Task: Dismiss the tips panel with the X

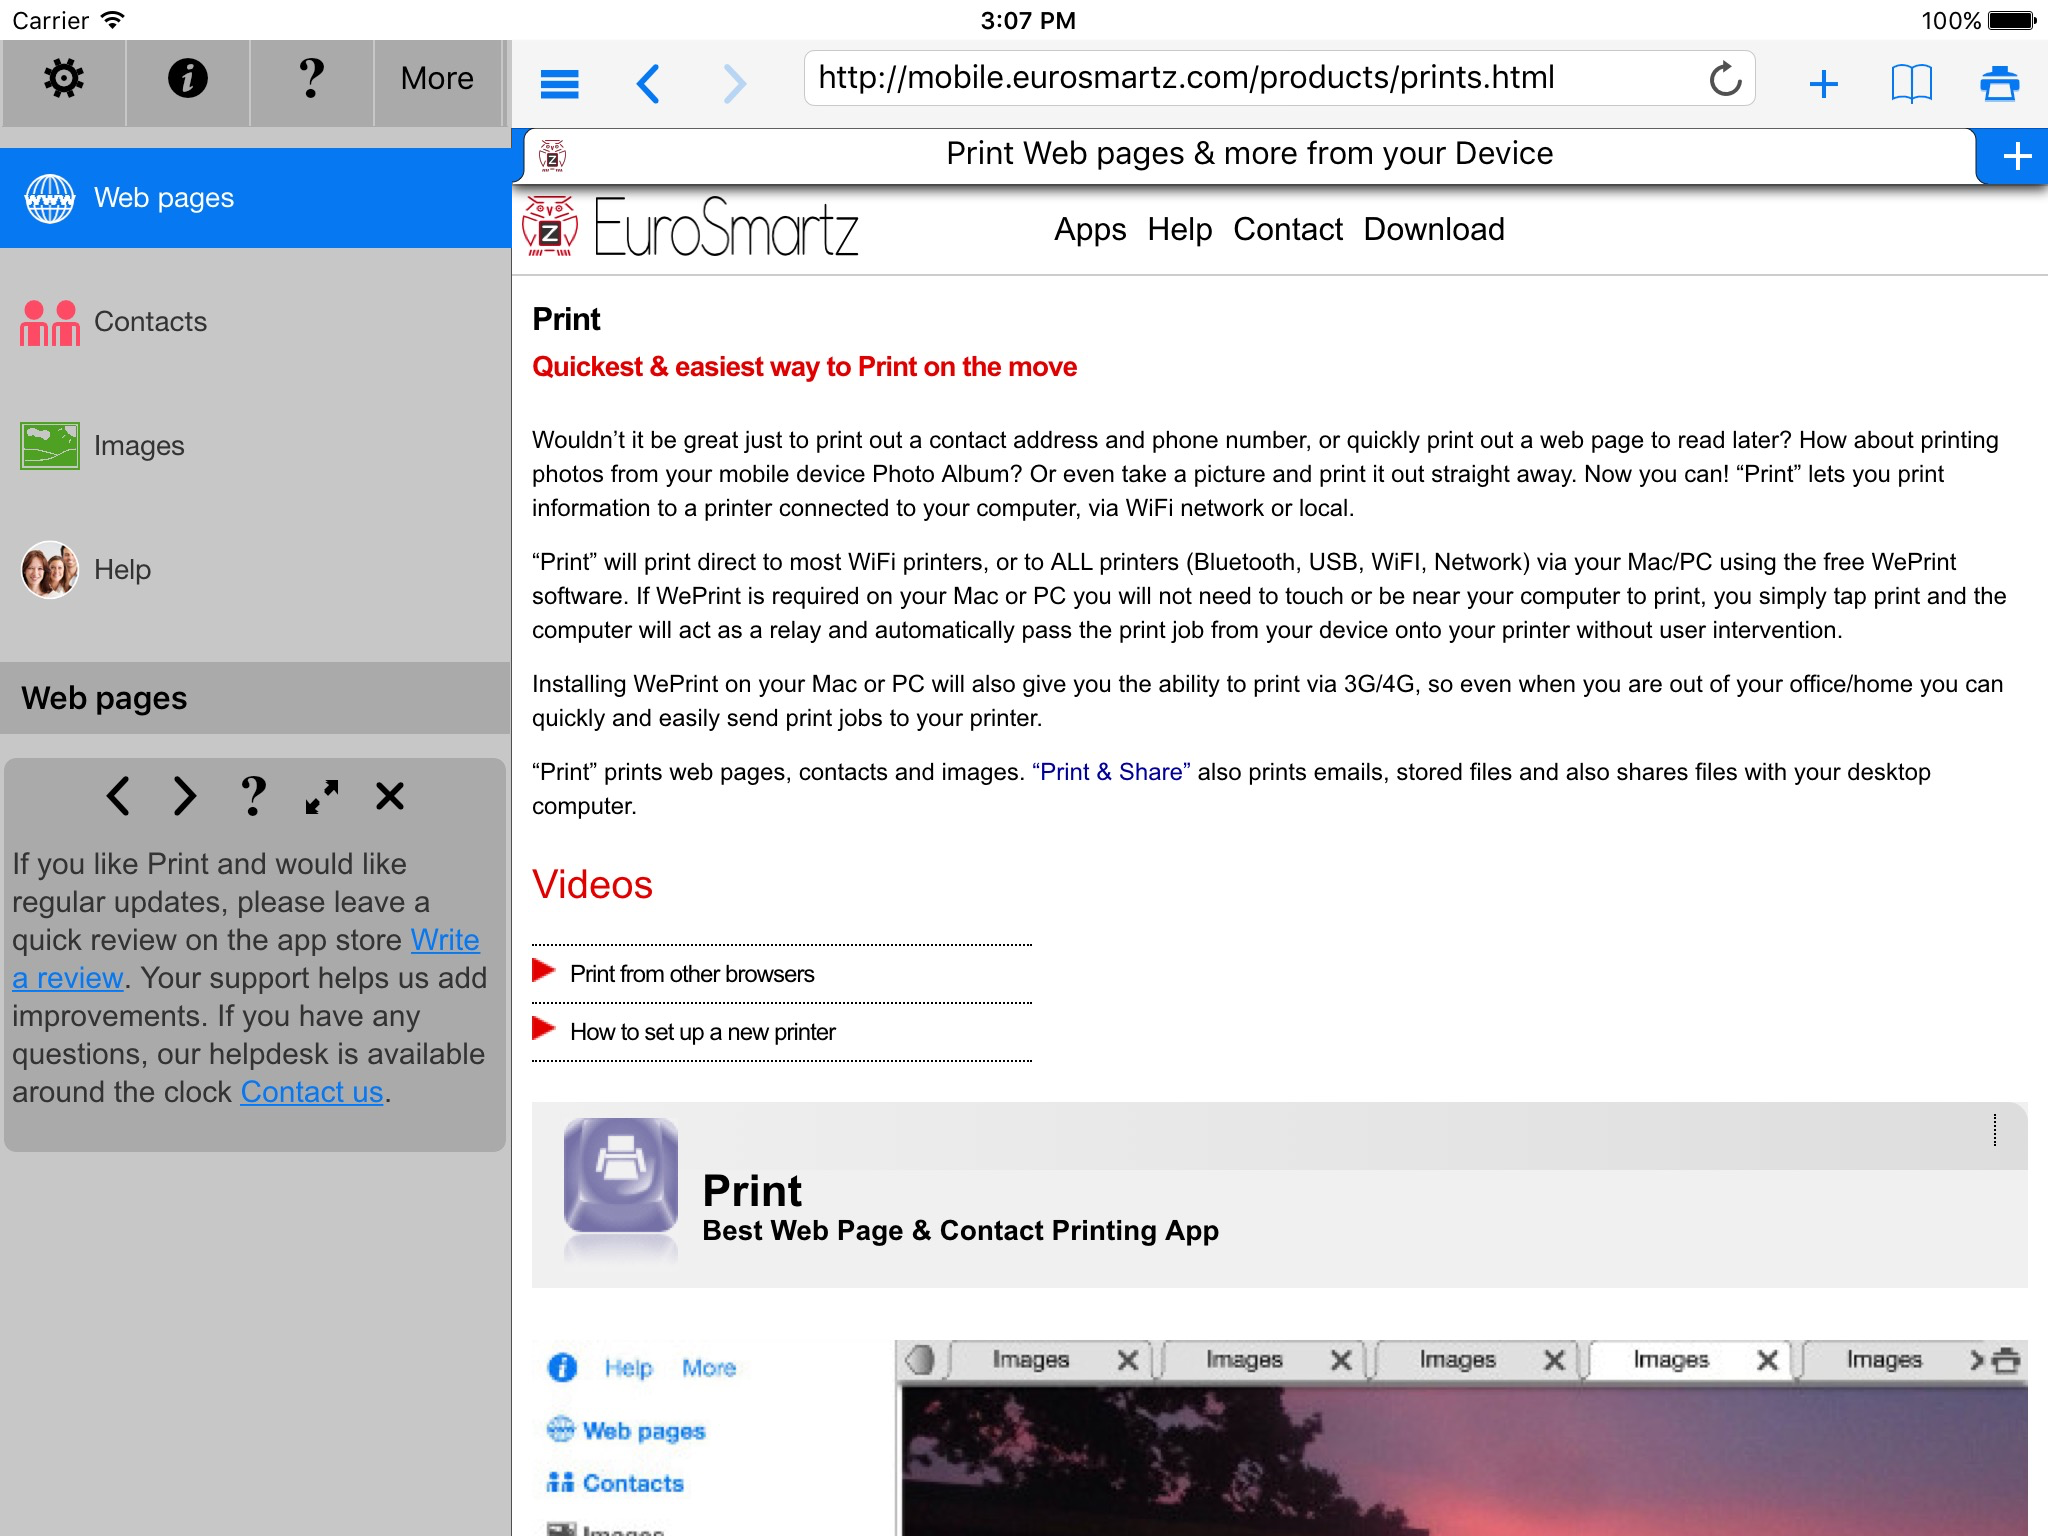Action: click(388, 797)
